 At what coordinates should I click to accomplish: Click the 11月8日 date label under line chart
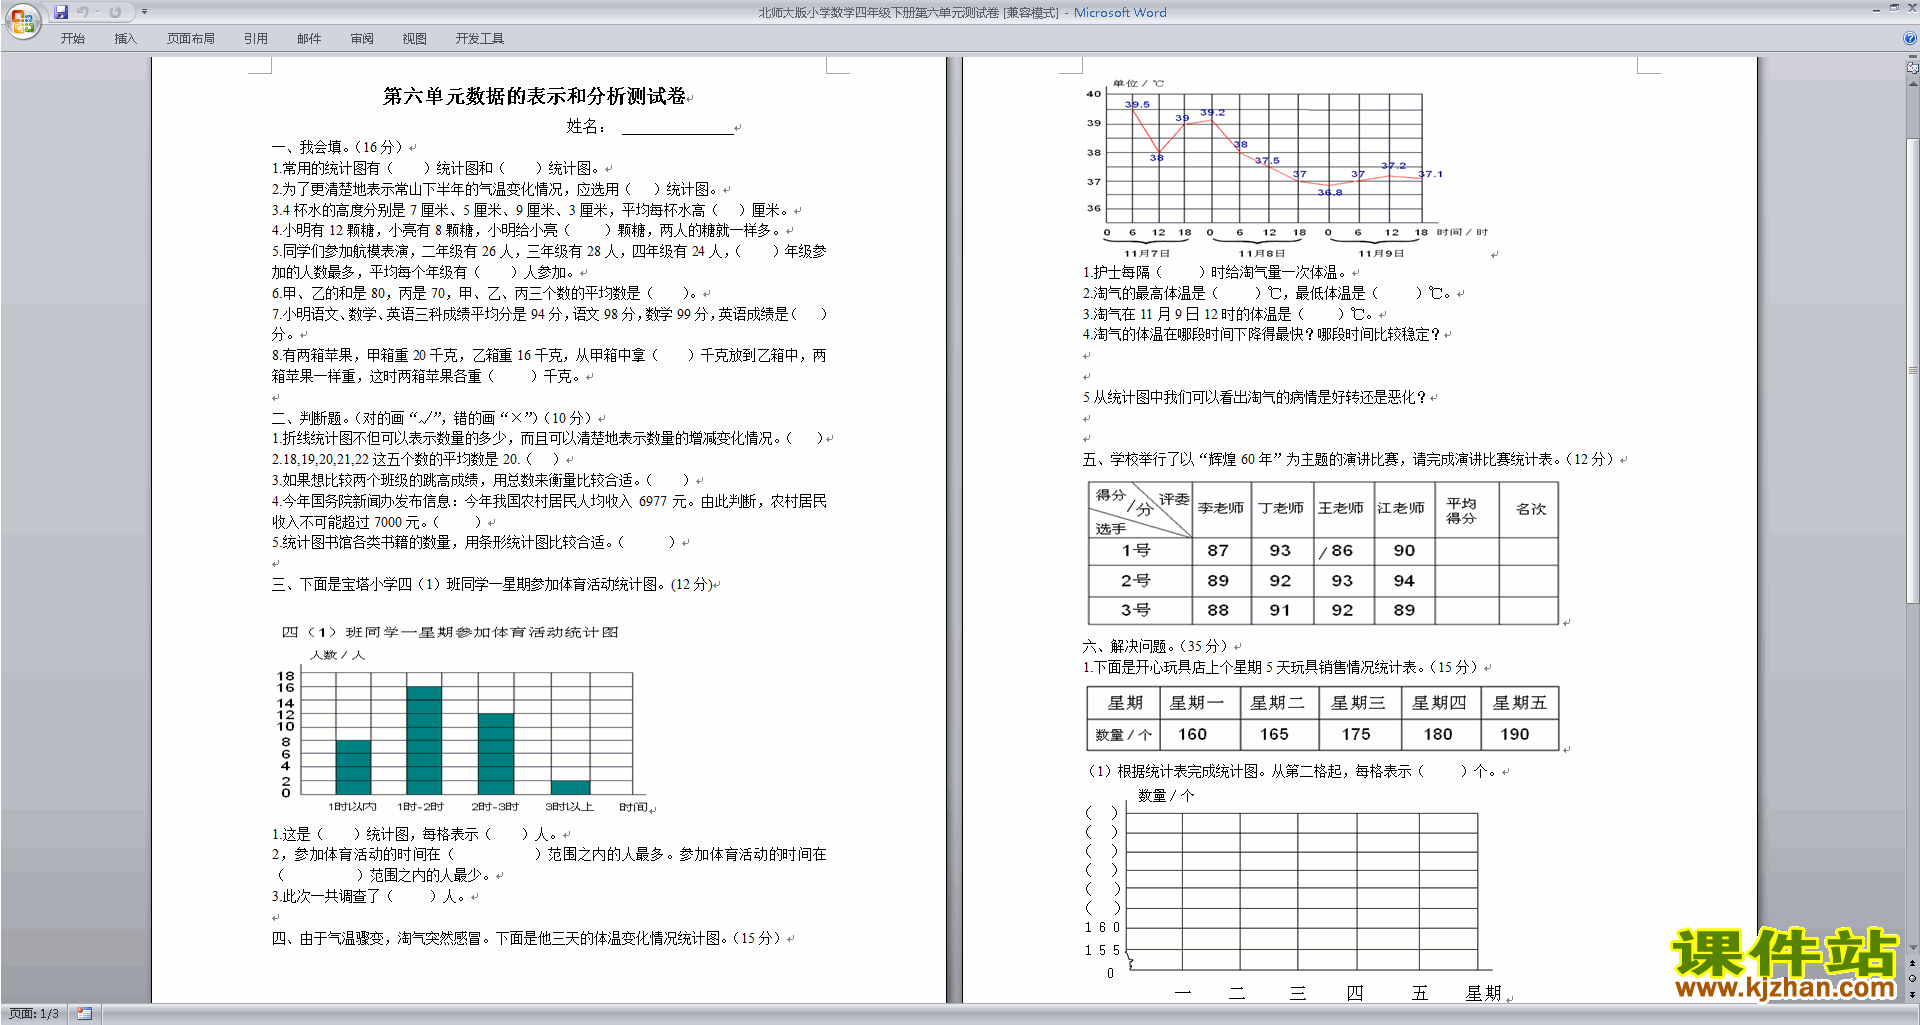[x=1262, y=253]
